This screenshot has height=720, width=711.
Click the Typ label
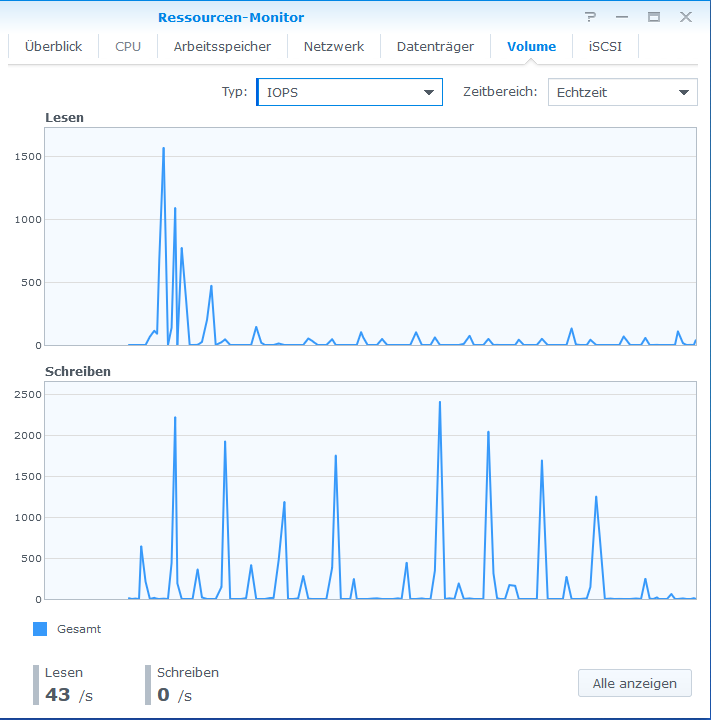[234, 91]
